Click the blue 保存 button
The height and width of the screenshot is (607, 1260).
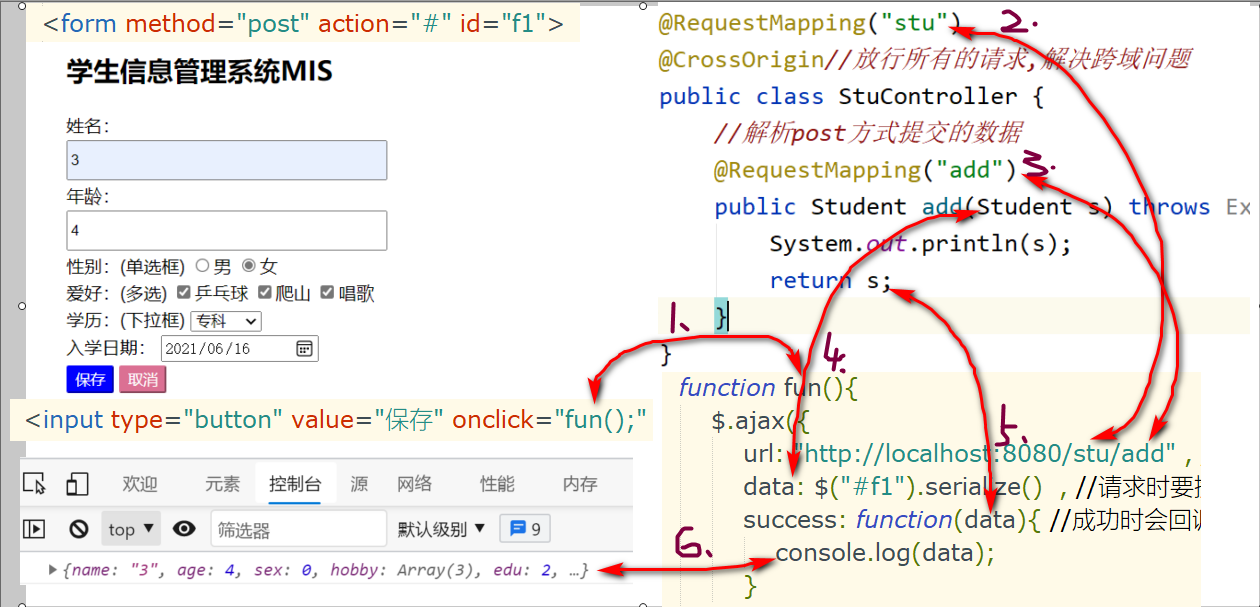[x=90, y=379]
